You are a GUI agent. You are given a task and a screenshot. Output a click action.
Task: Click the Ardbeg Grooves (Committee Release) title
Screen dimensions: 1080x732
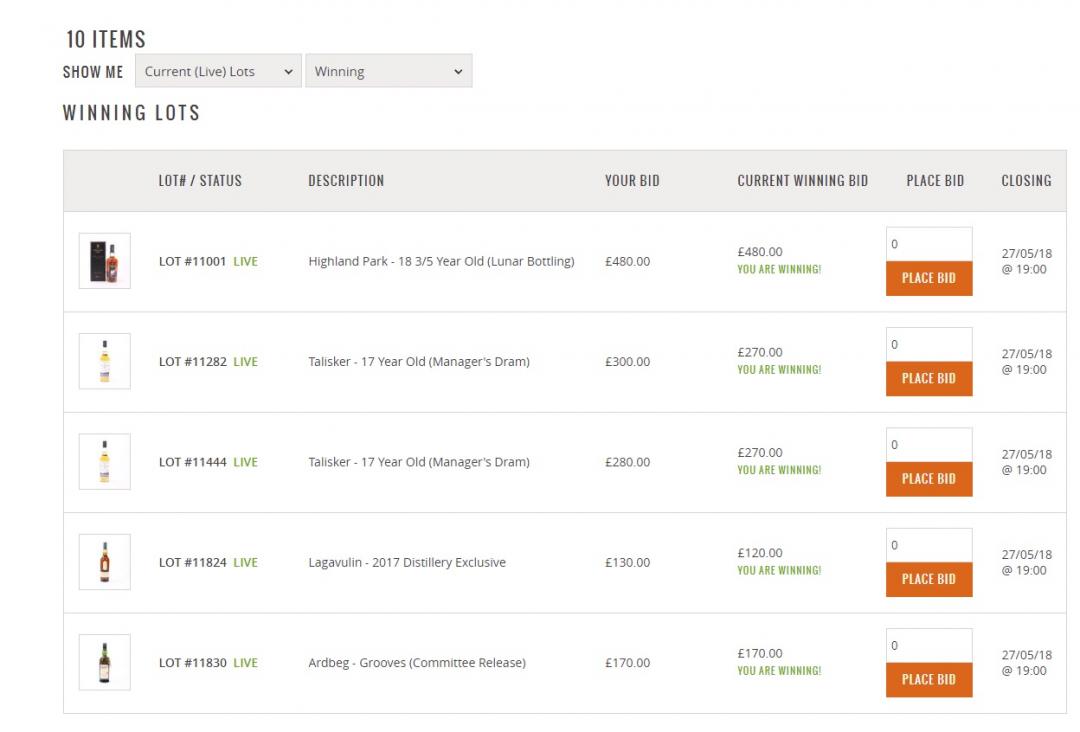point(416,662)
